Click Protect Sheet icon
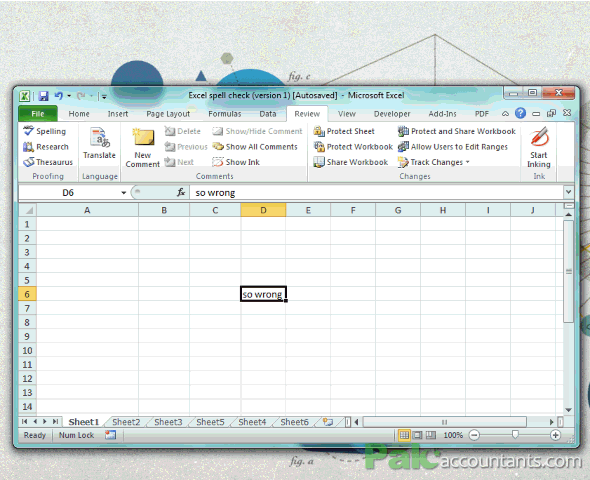 click(x=319, y=131)
